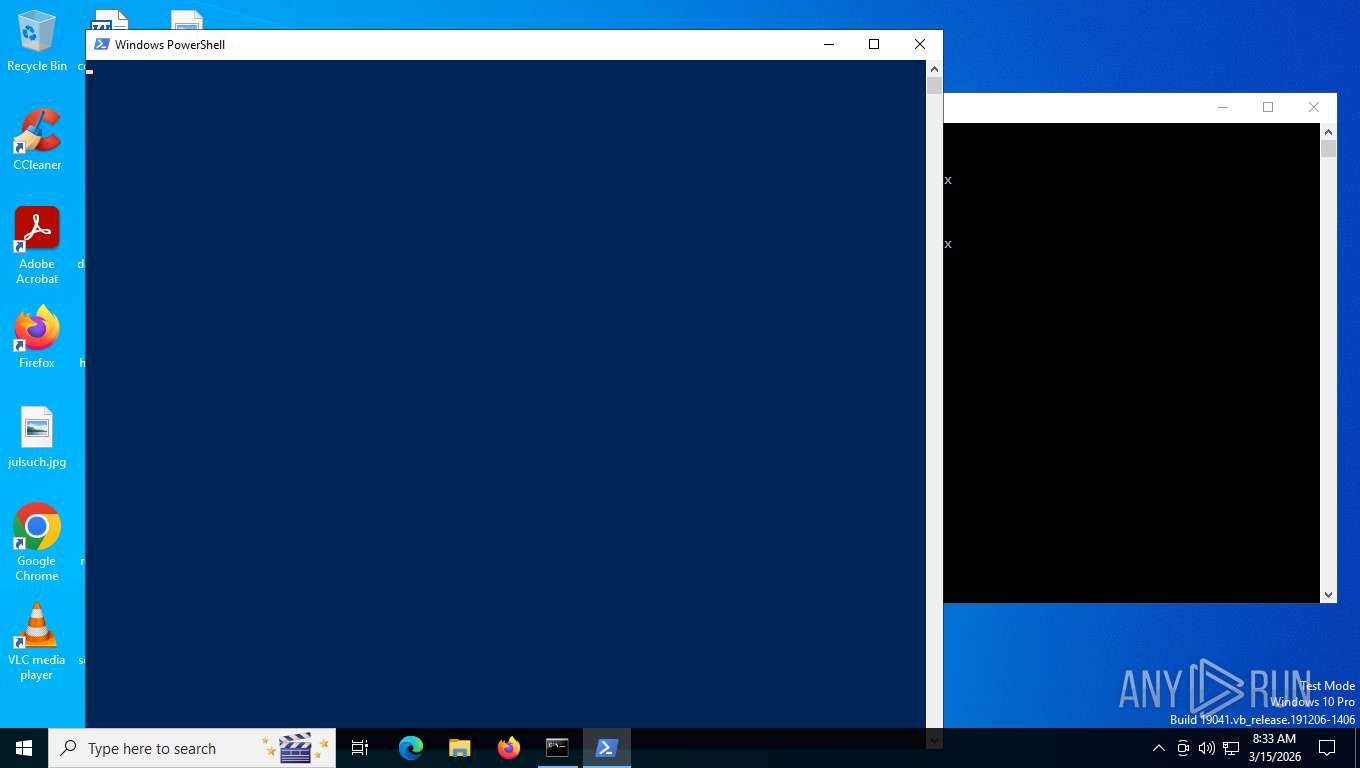Maximize the Windows PowerShell window
The height and width of the screenshot is (768, 1360).
pyautogui.click(x=874, y=44)
